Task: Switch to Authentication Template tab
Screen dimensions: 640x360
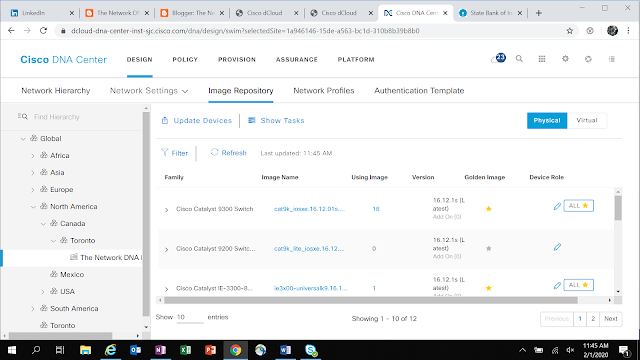Action: tap(419, 91)
